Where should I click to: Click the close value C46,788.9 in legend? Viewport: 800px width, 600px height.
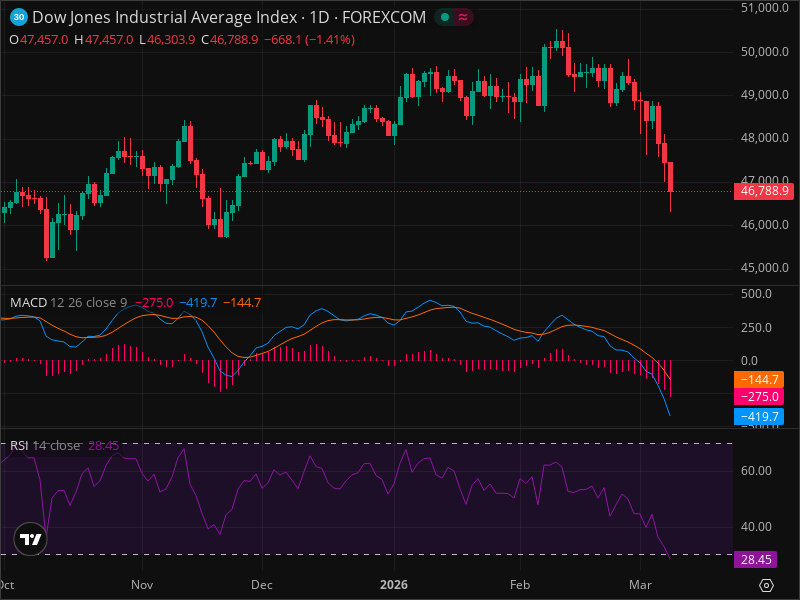230,40
